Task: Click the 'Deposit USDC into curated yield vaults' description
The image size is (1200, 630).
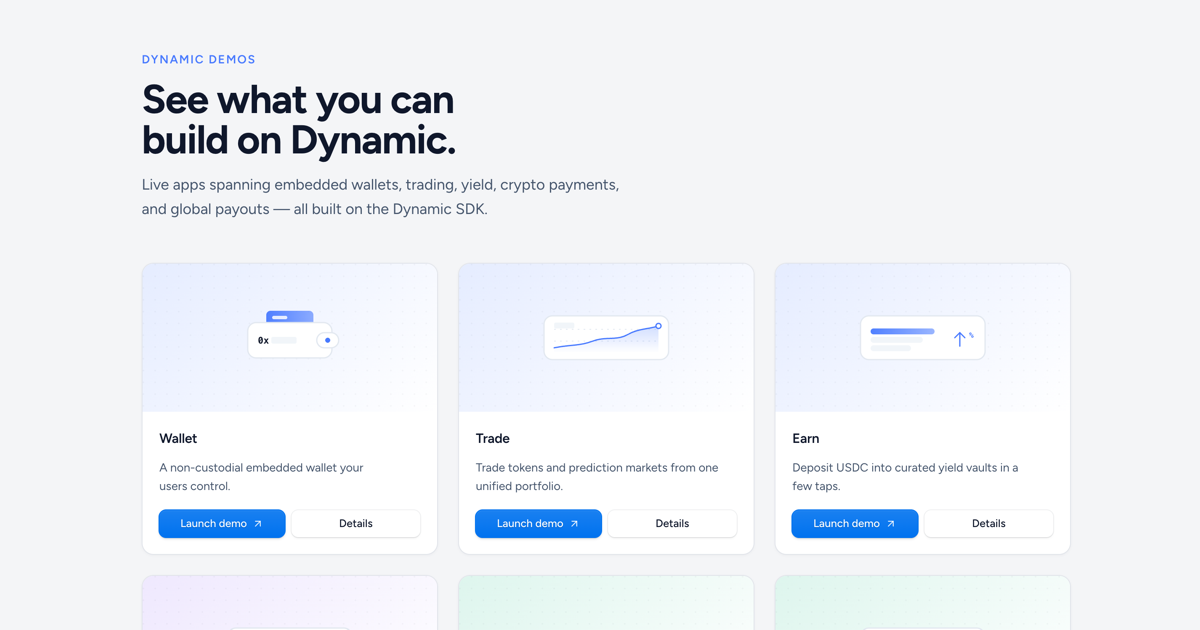Action: pyautogui.click(x=905, y=477)
